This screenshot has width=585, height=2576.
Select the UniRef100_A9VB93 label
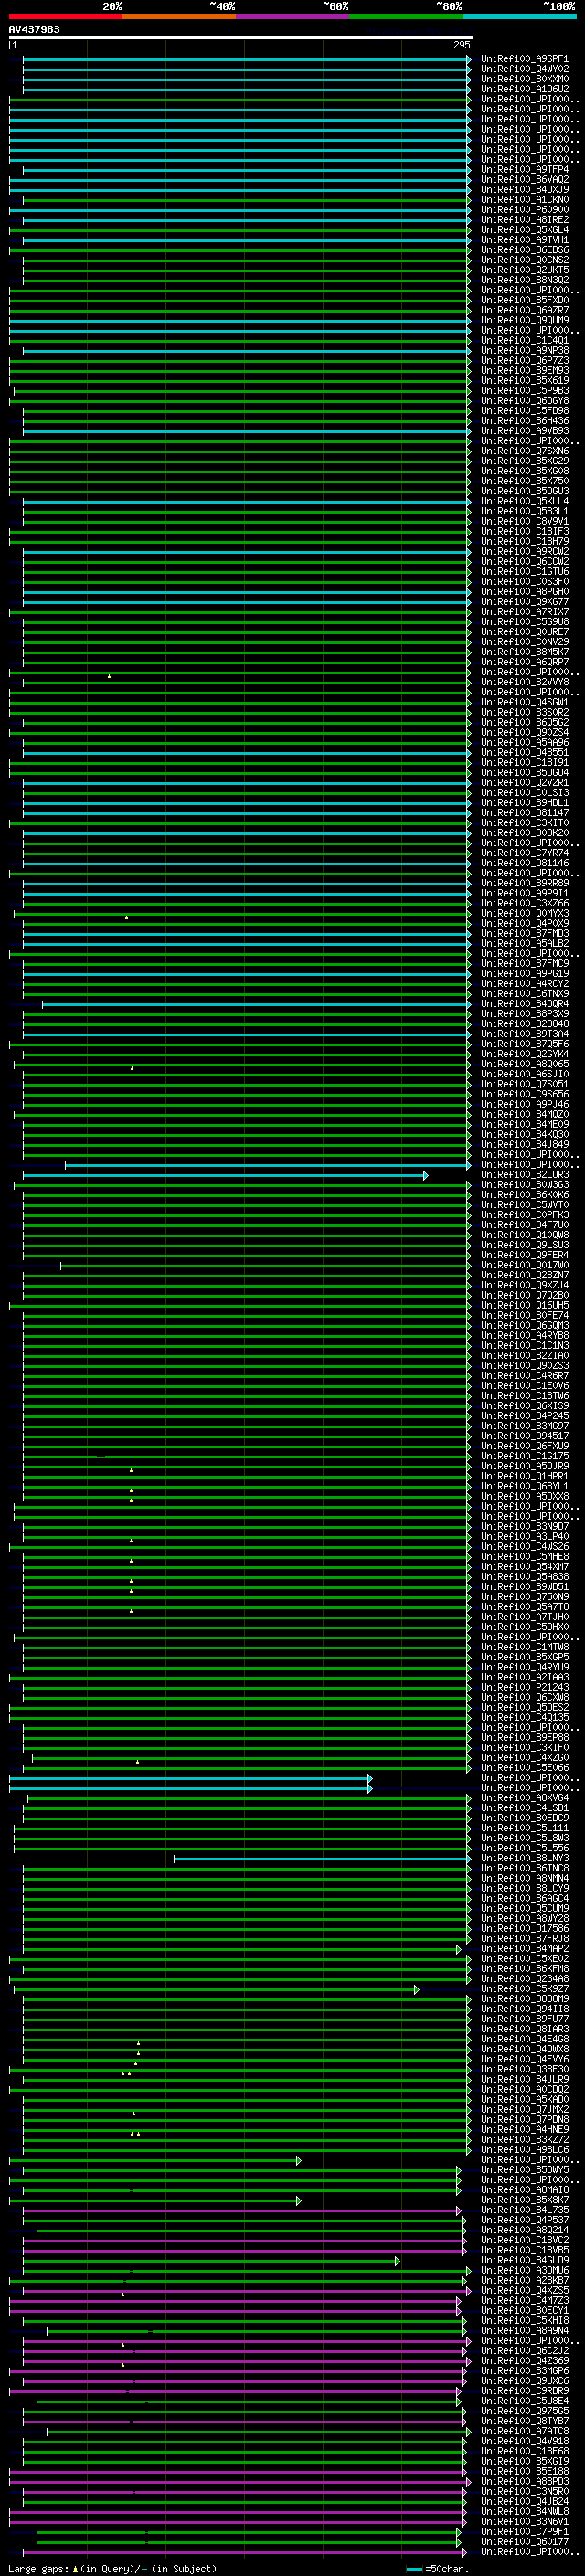[x=524, y=431]
